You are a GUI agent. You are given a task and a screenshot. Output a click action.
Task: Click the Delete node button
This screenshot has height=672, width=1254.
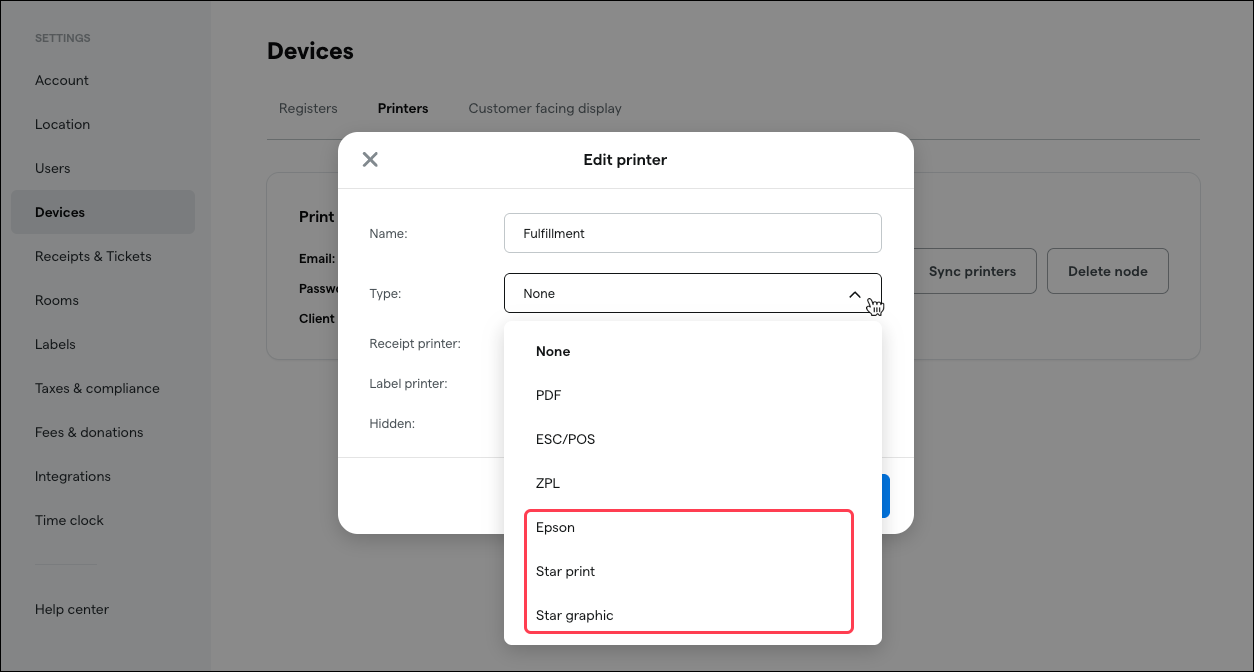[1108, 271]
